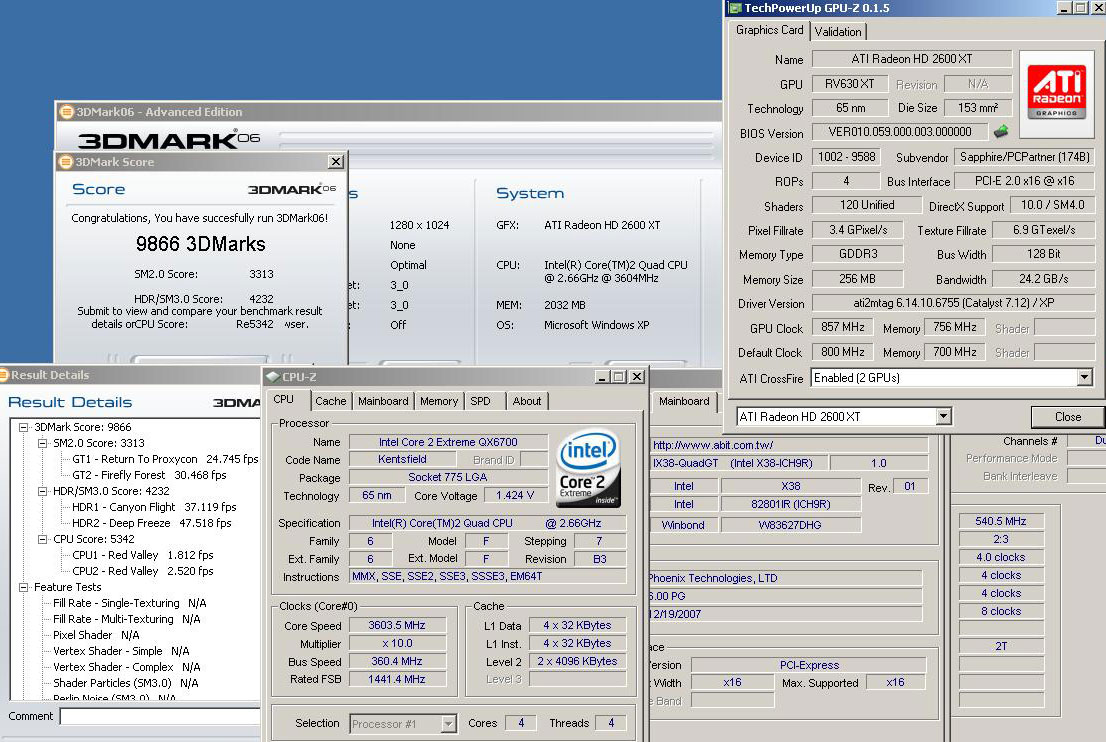Open the About tab in CPU-Z

pos(527,401)
